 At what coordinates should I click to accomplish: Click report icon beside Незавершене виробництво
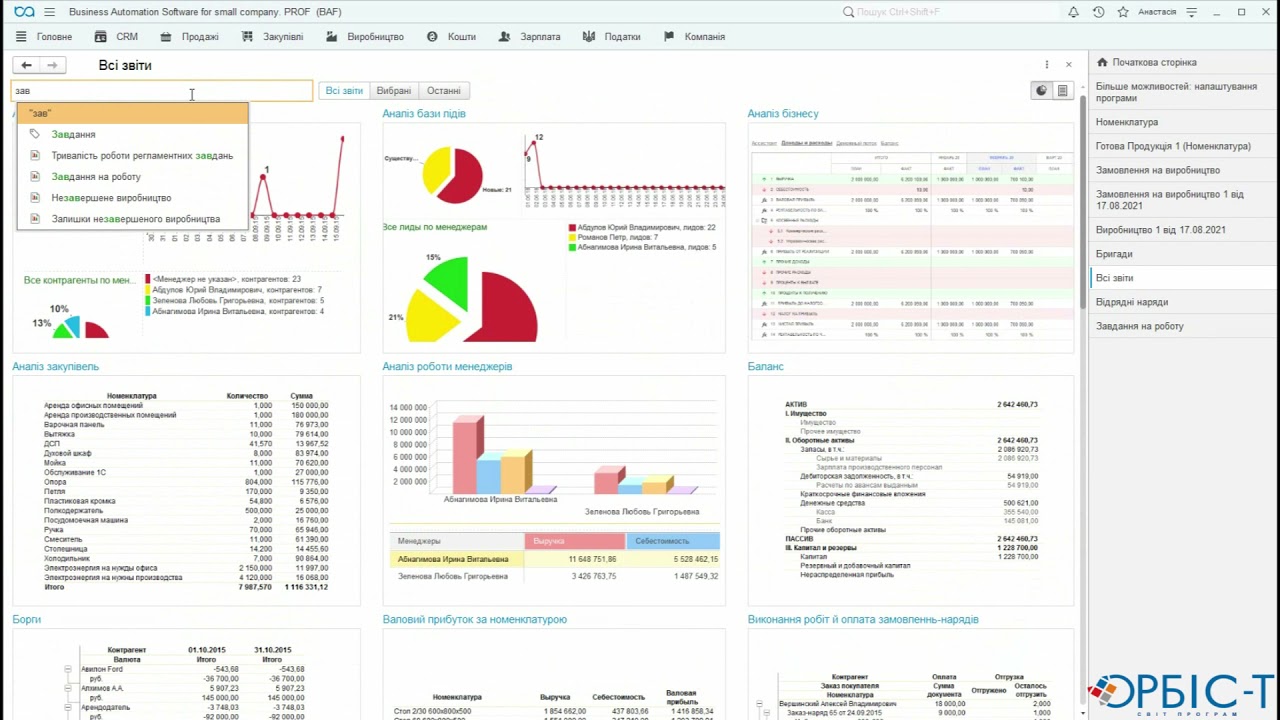(x=35, y=198)
